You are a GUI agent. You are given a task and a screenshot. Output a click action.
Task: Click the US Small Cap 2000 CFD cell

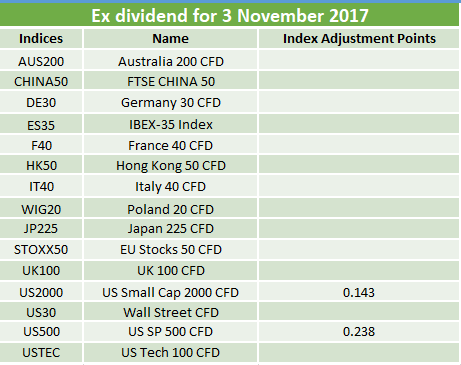point(170,292)
